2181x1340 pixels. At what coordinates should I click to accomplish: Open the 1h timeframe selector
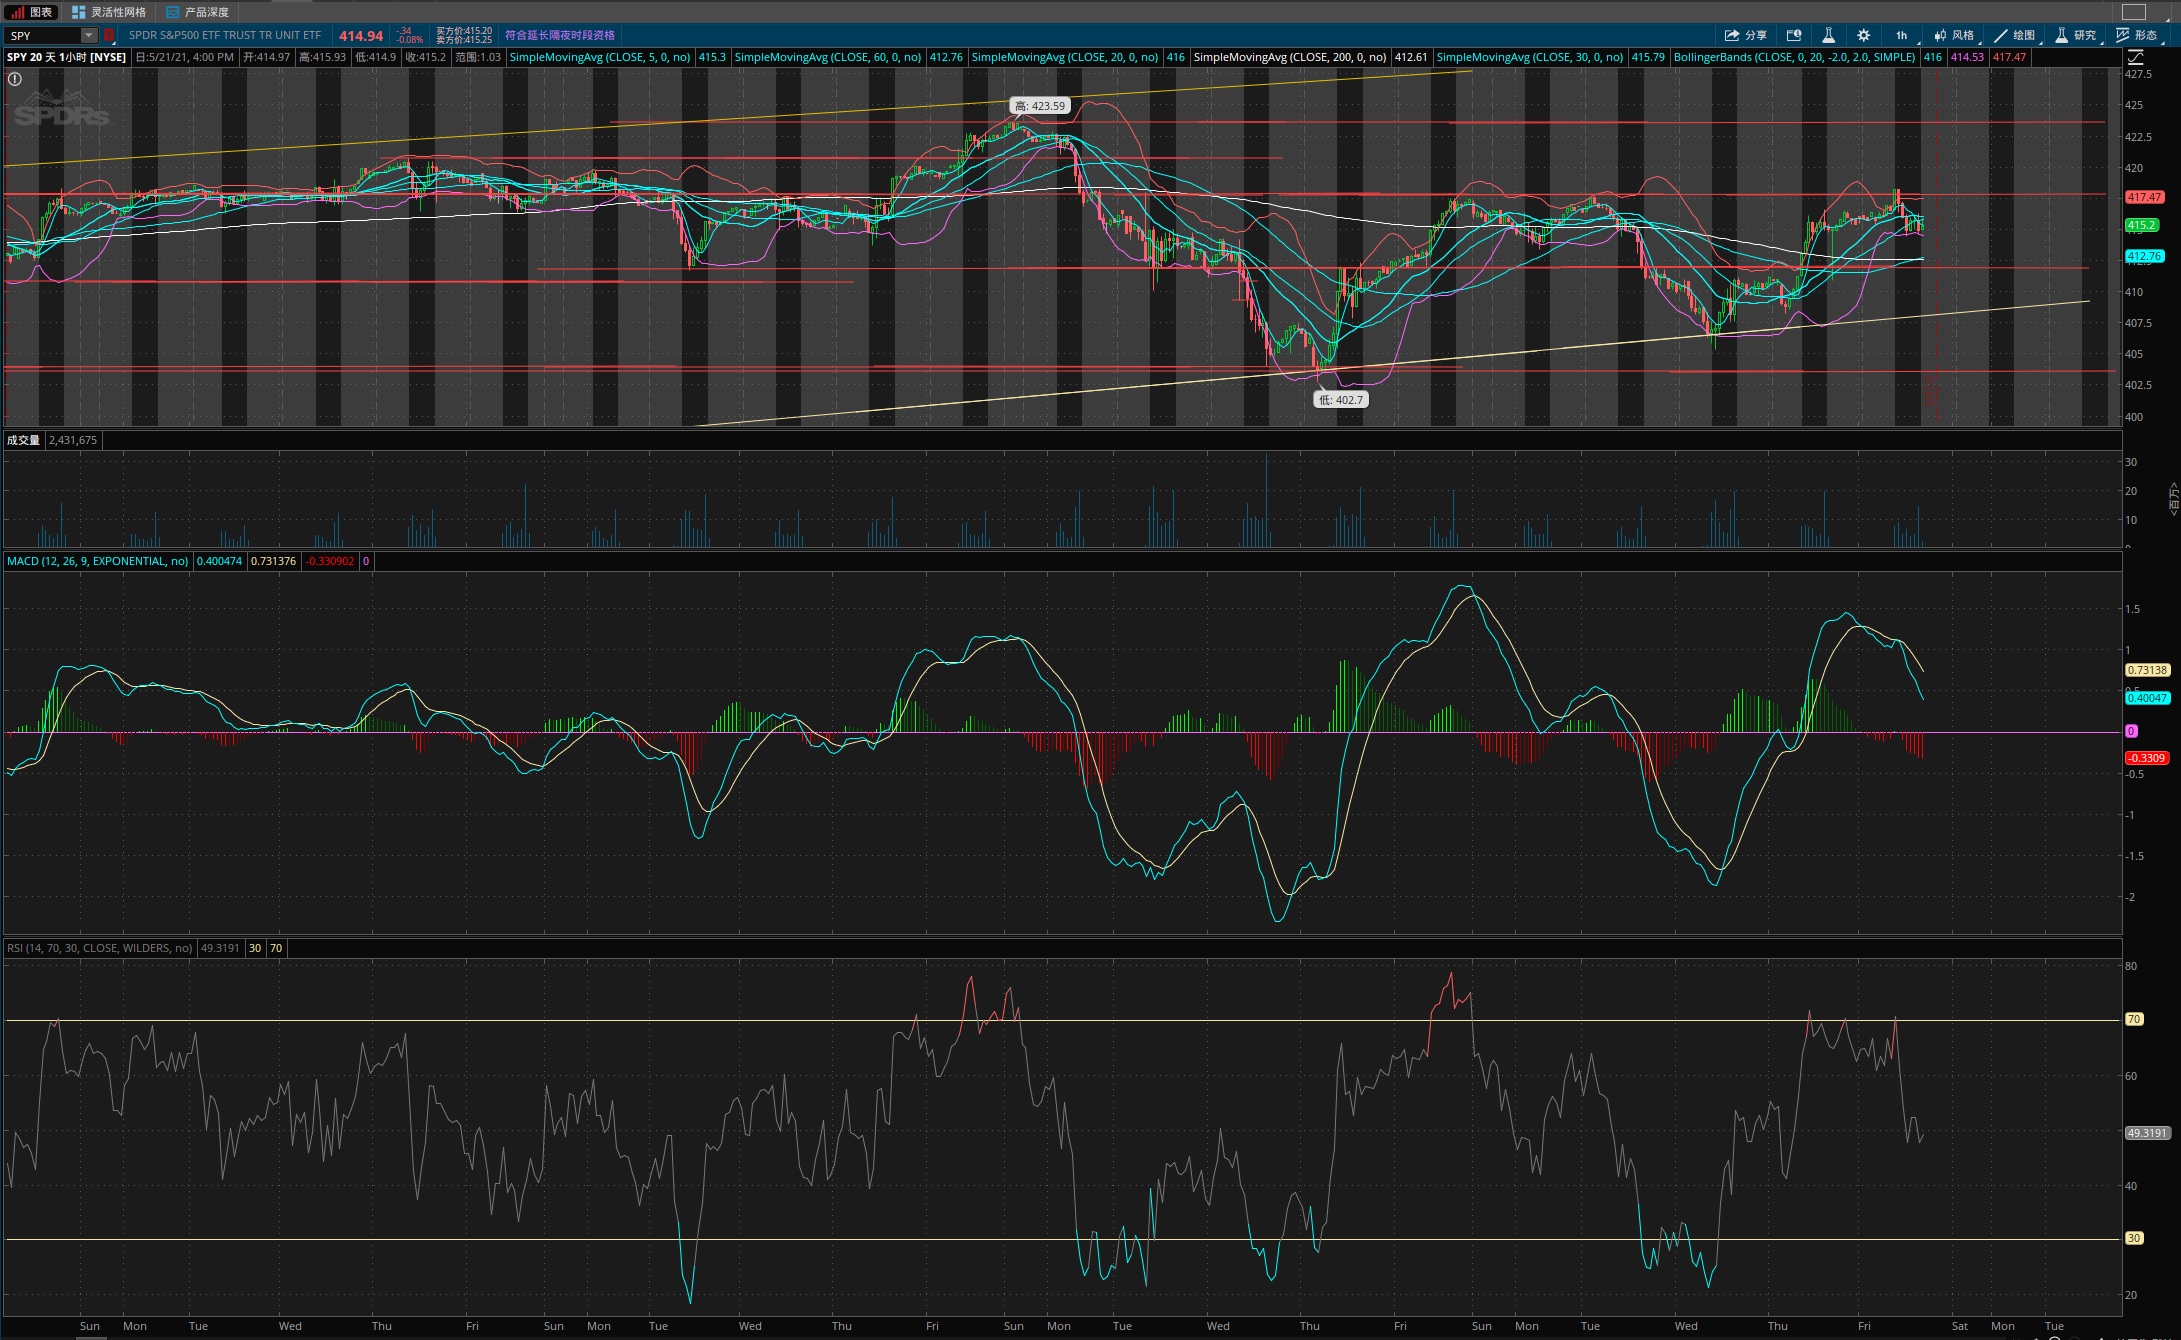coord(1901,35)
